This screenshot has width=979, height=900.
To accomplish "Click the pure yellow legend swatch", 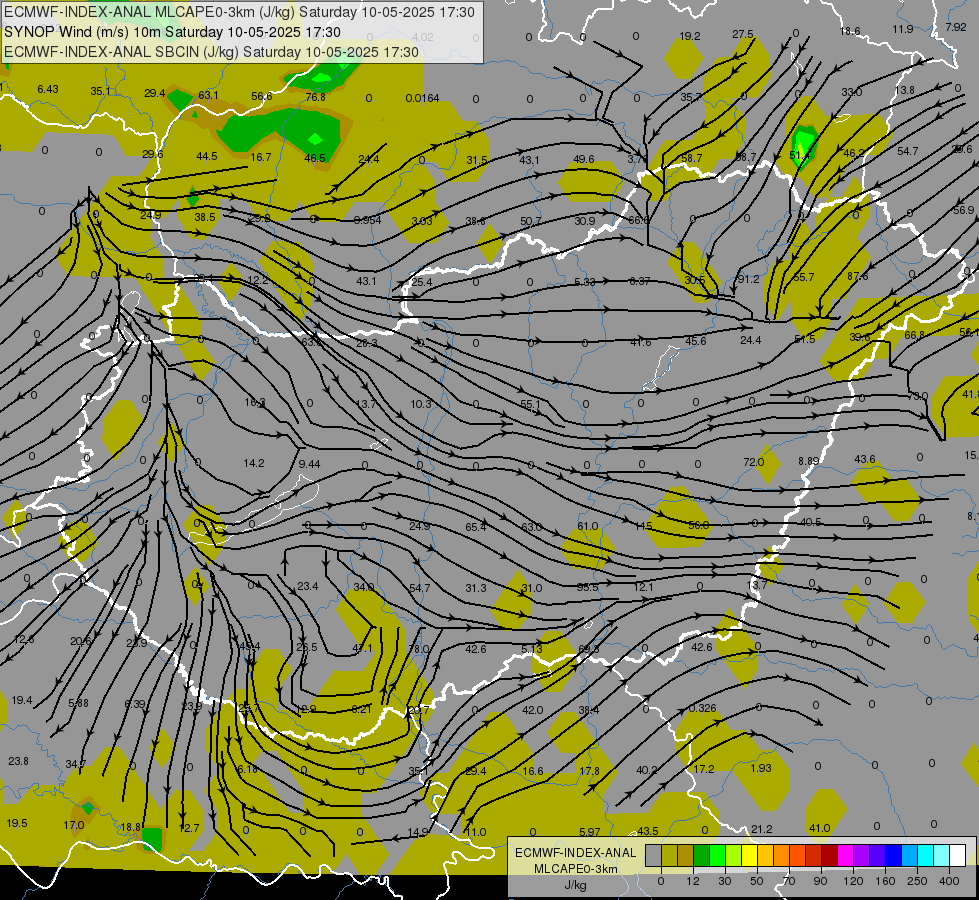I will (x=750, y=856).
